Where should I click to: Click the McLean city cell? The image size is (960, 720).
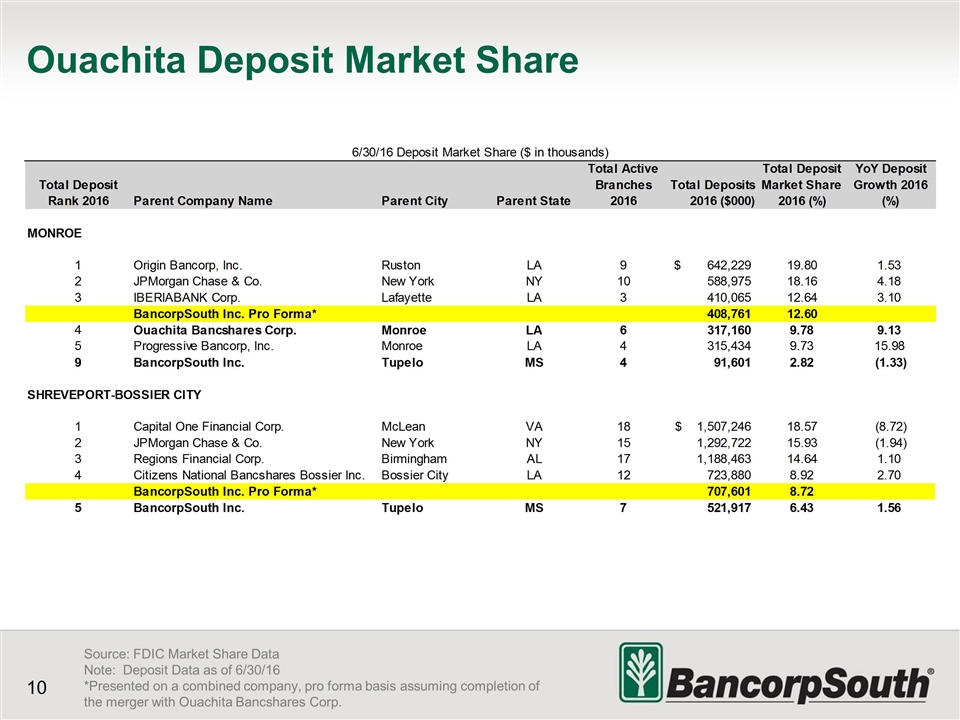pos(403,427)
